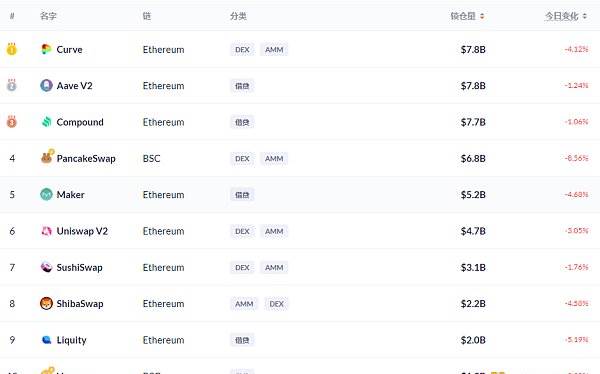Click the Uniswap V2 unicorn icon
Viewport: 600px width, 374px height.
(46, 231)
